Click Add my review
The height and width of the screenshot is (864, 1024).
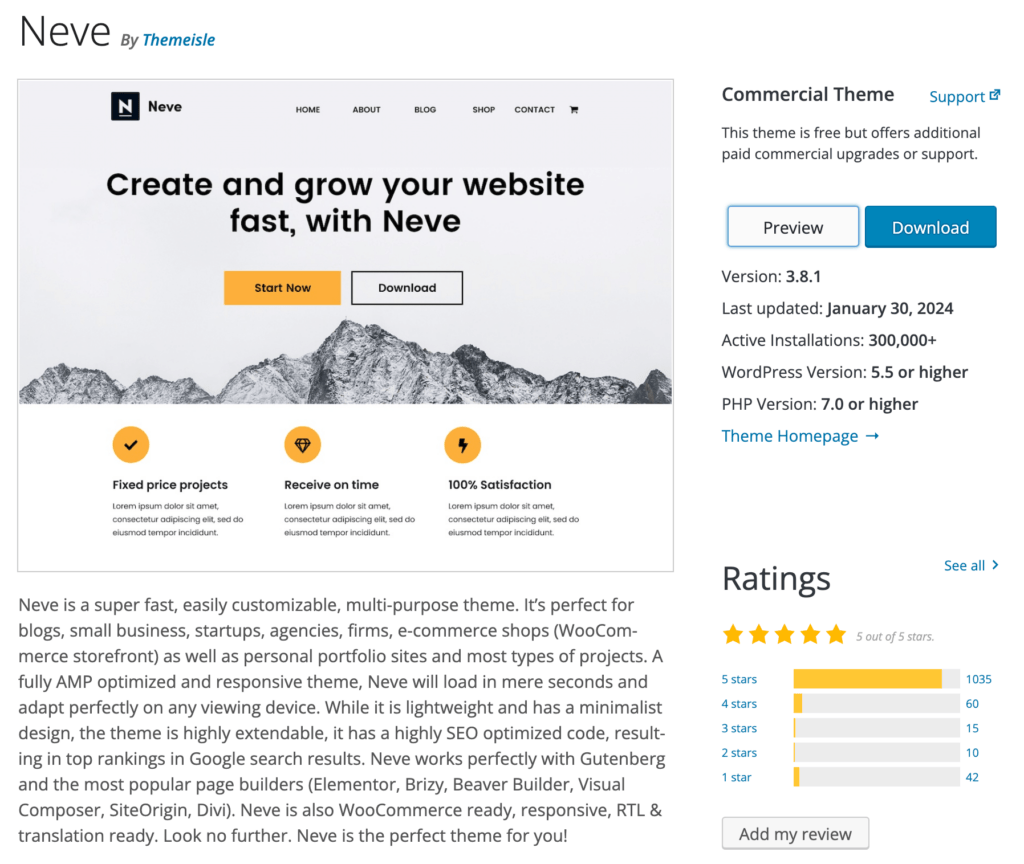[795, 833]
